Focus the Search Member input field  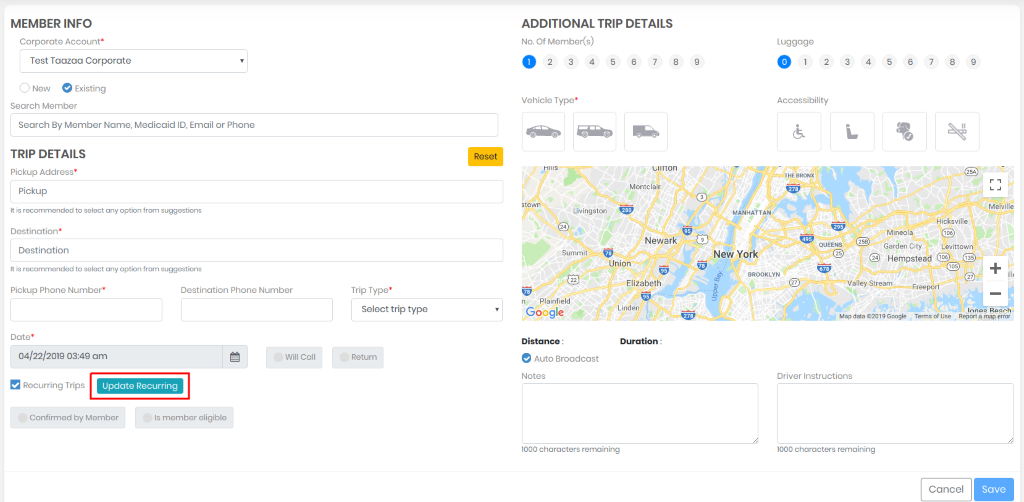point(254,125)
